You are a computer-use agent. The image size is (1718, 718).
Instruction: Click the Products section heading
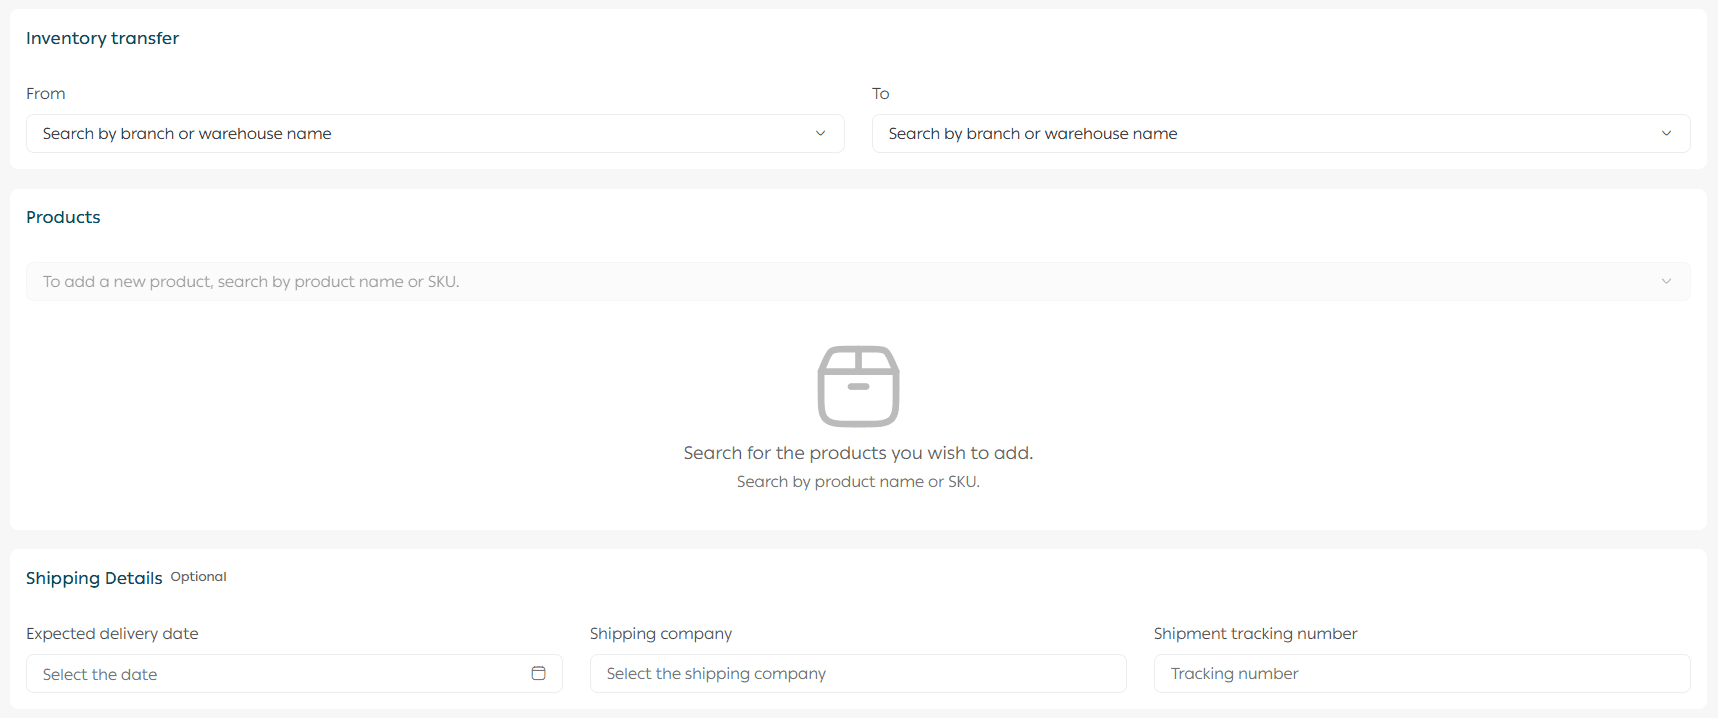point(63,217)
